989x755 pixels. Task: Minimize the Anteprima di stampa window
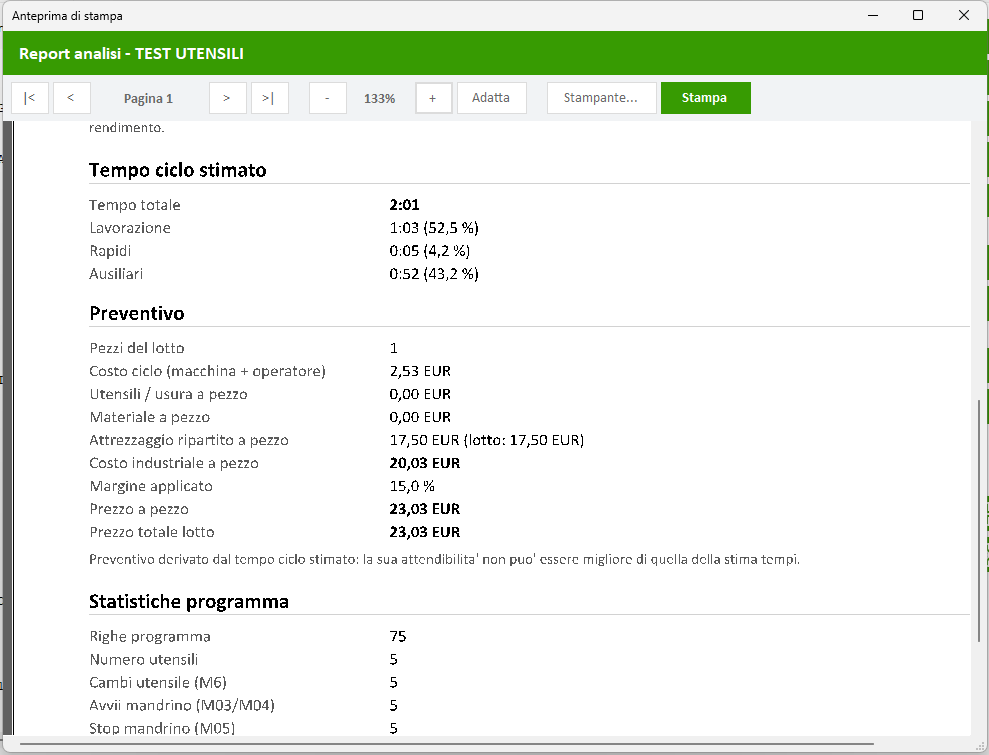(x=873, y=15)
